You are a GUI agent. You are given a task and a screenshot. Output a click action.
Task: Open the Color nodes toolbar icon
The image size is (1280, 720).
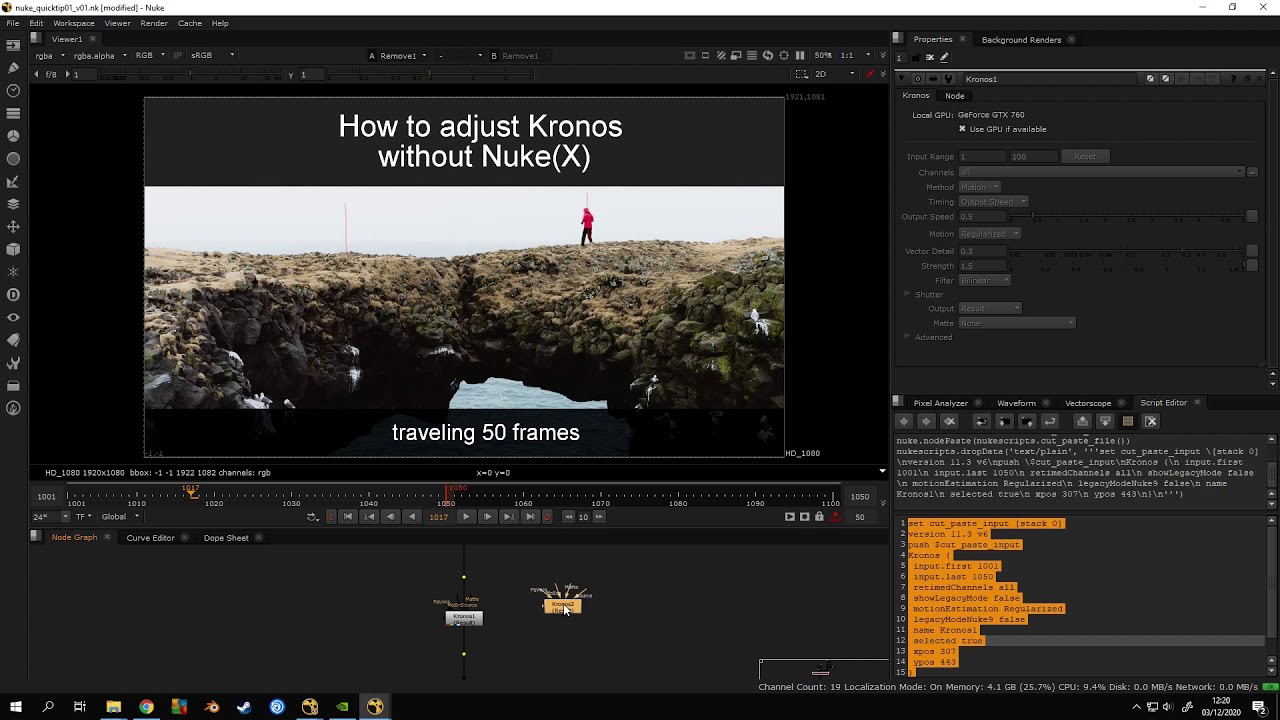(x=13, y=136)
